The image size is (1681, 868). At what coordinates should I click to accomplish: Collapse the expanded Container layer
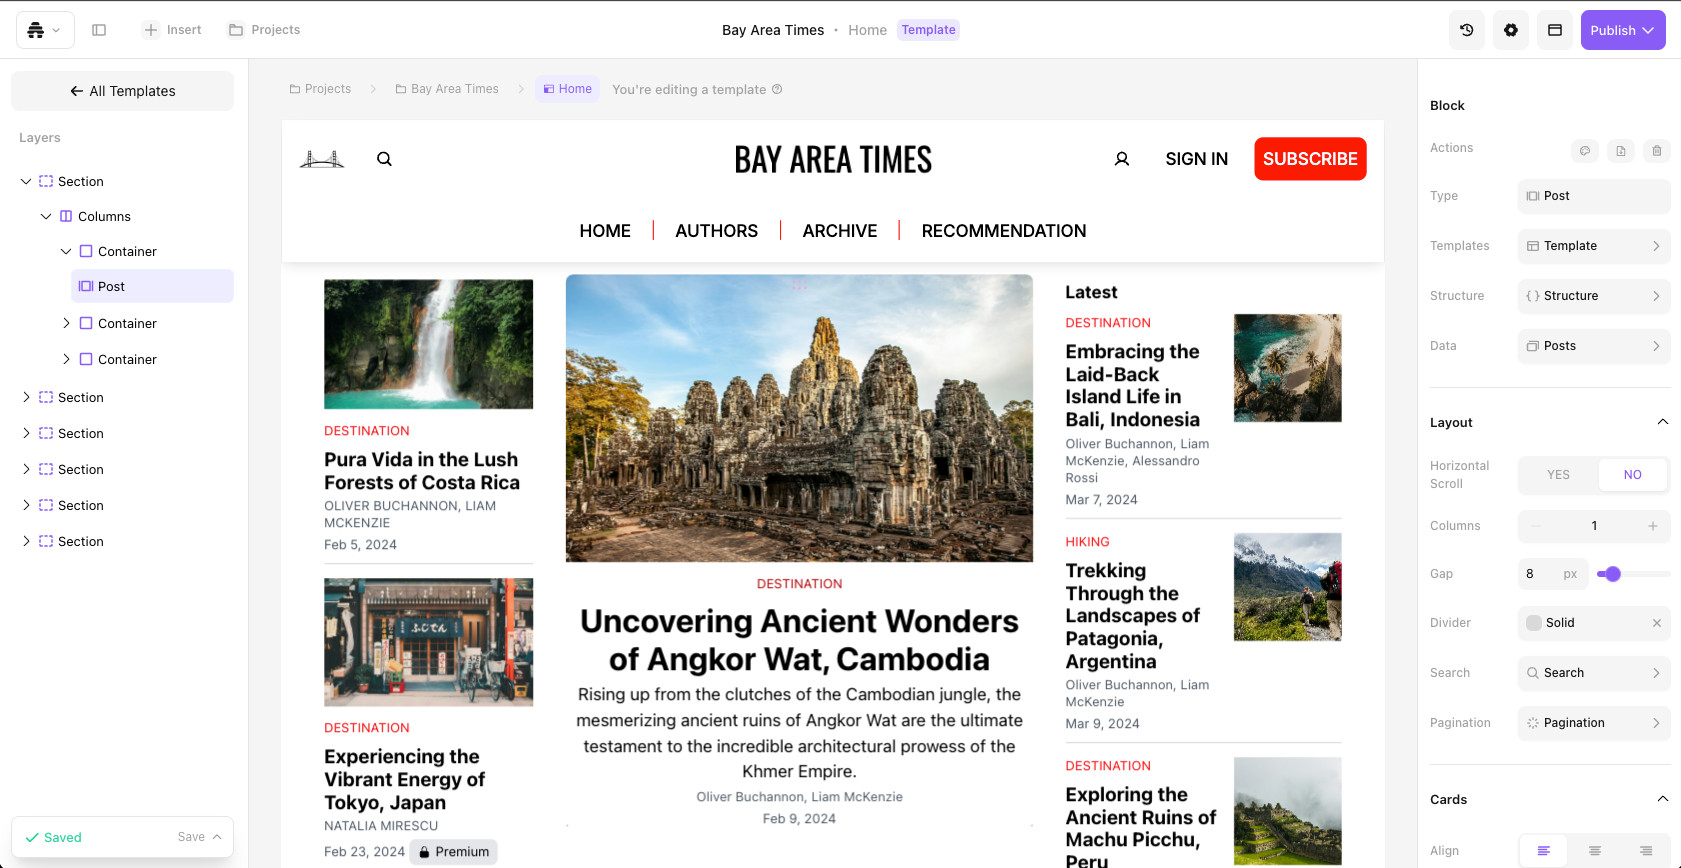click(66, 251)
